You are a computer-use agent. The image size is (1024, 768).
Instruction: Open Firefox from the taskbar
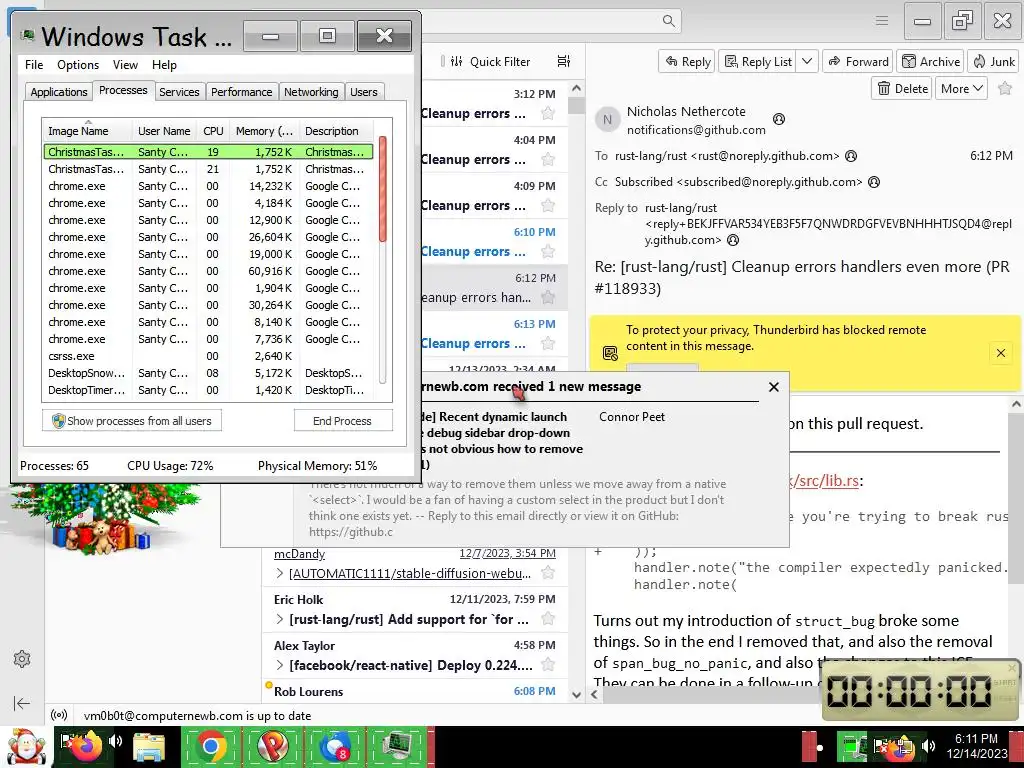pyautogui.click(x=86, y=746)
